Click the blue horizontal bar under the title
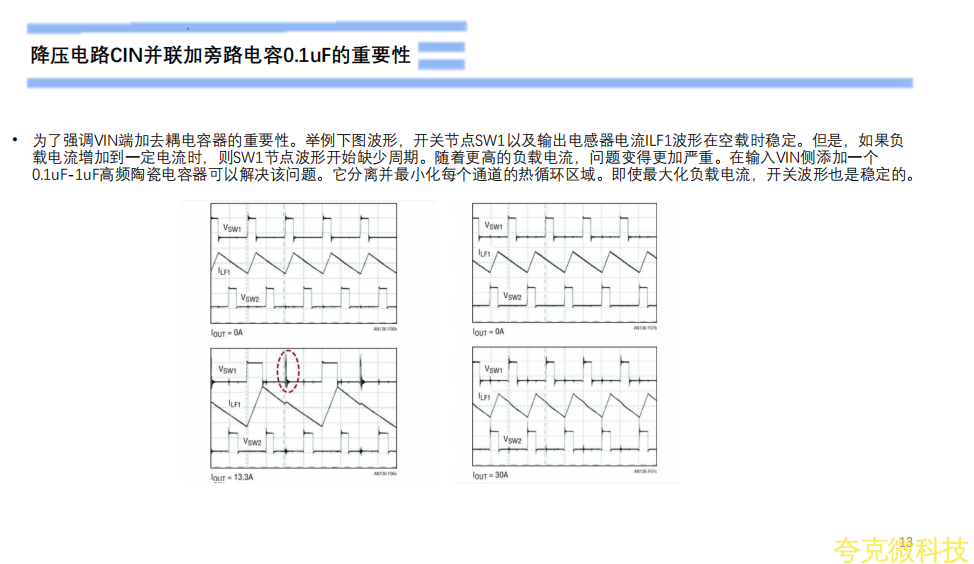 coord(470,83)
